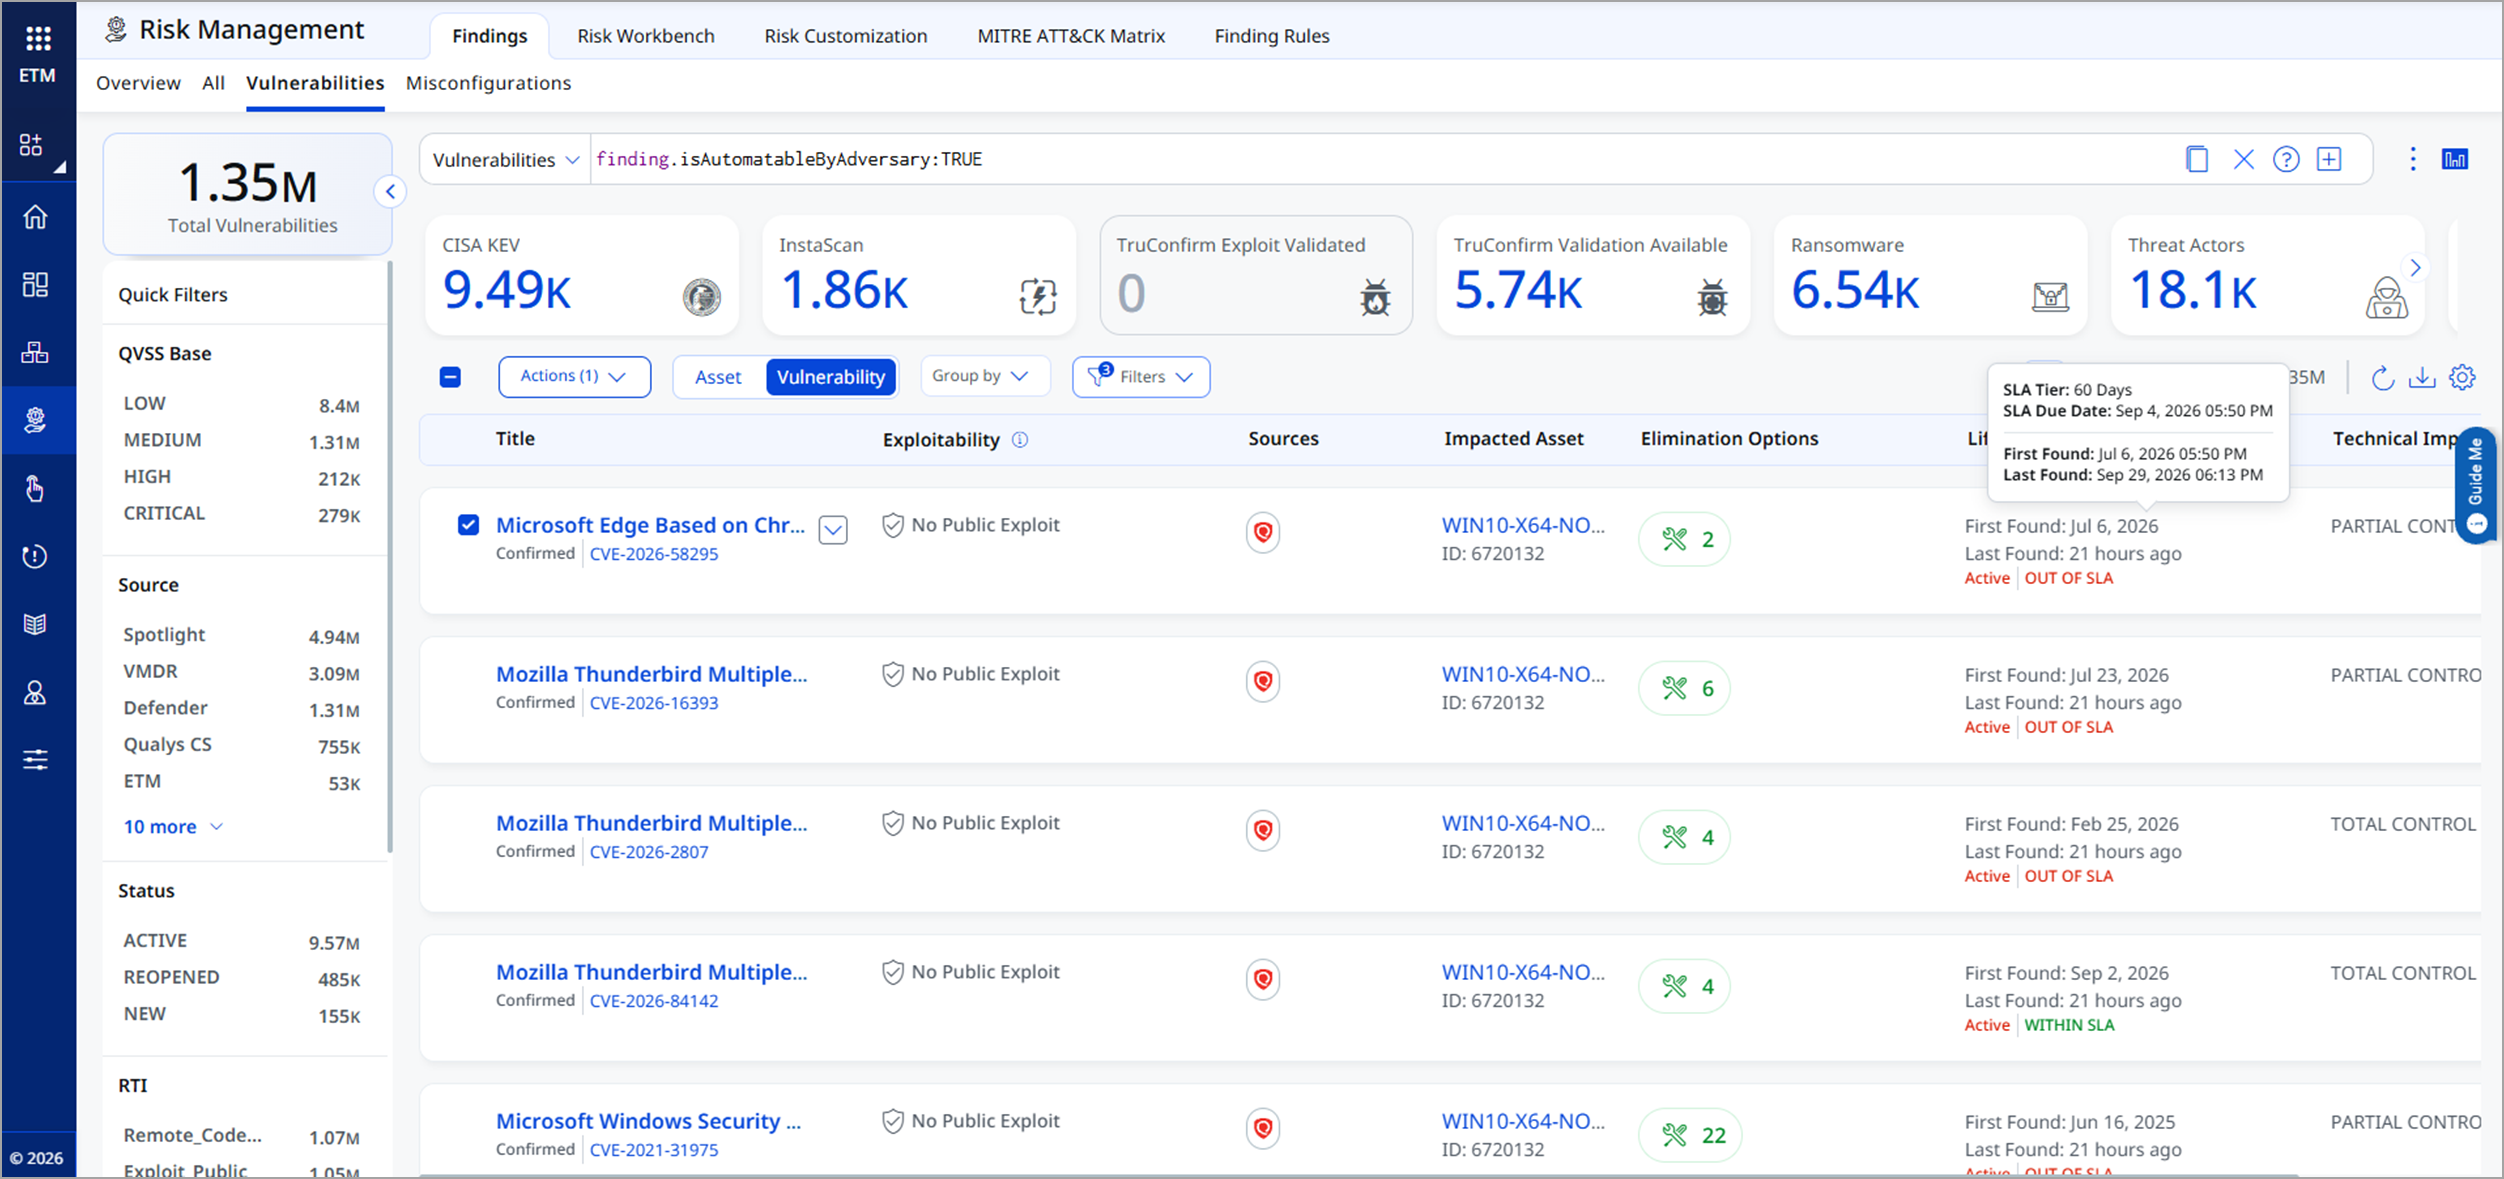
Task: Open the Vulnerabilities search scope dropdown
Action: pyautogui.click(x=505, y=160)
